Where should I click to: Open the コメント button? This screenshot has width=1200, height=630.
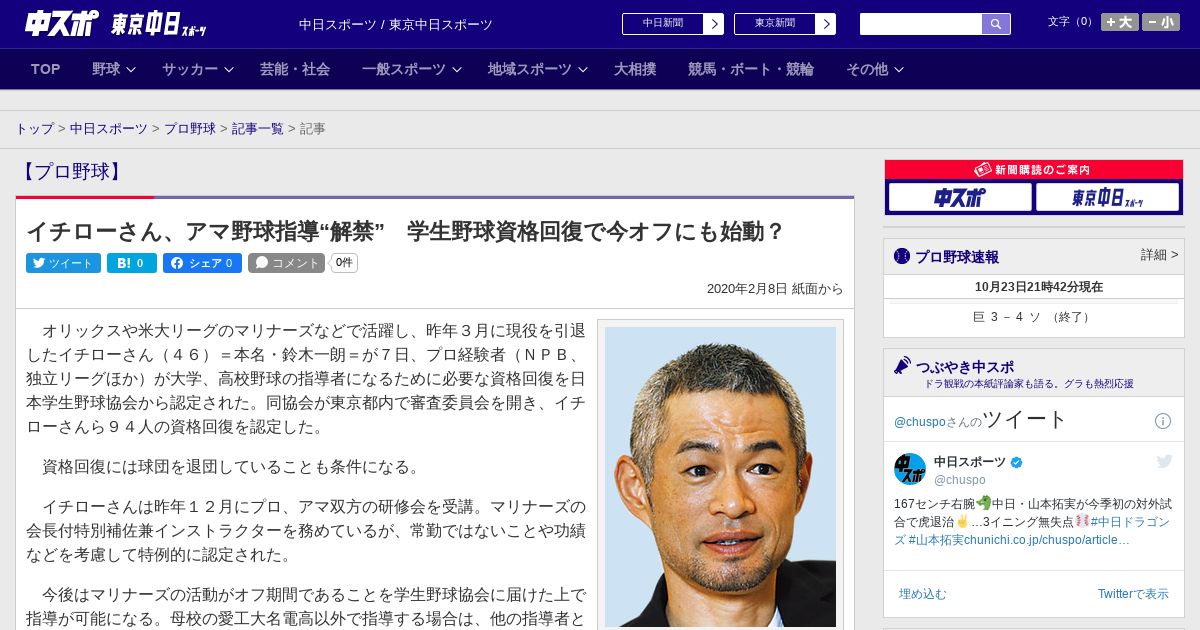tap(287, 263)
